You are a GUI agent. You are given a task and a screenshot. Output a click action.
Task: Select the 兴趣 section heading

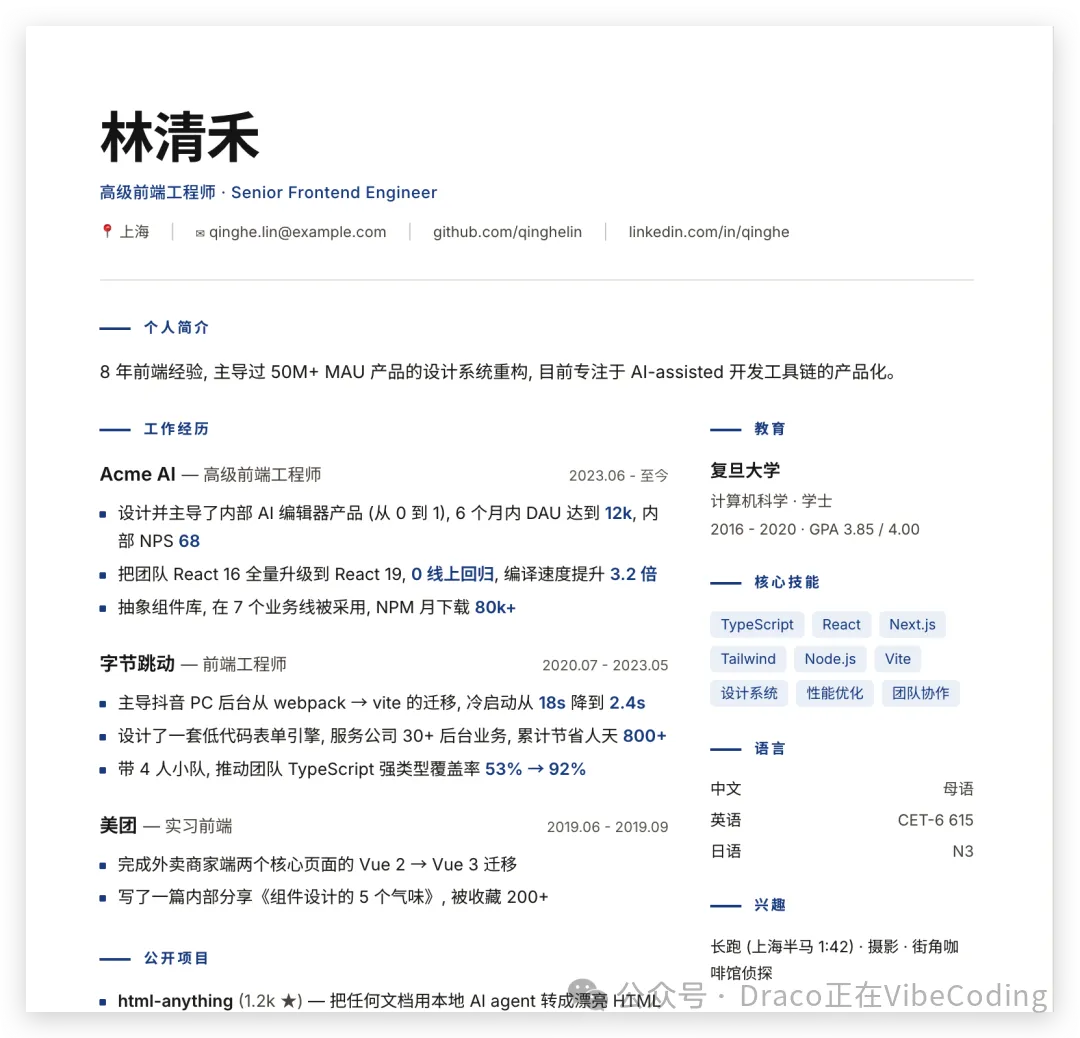(x=769, y=904)
